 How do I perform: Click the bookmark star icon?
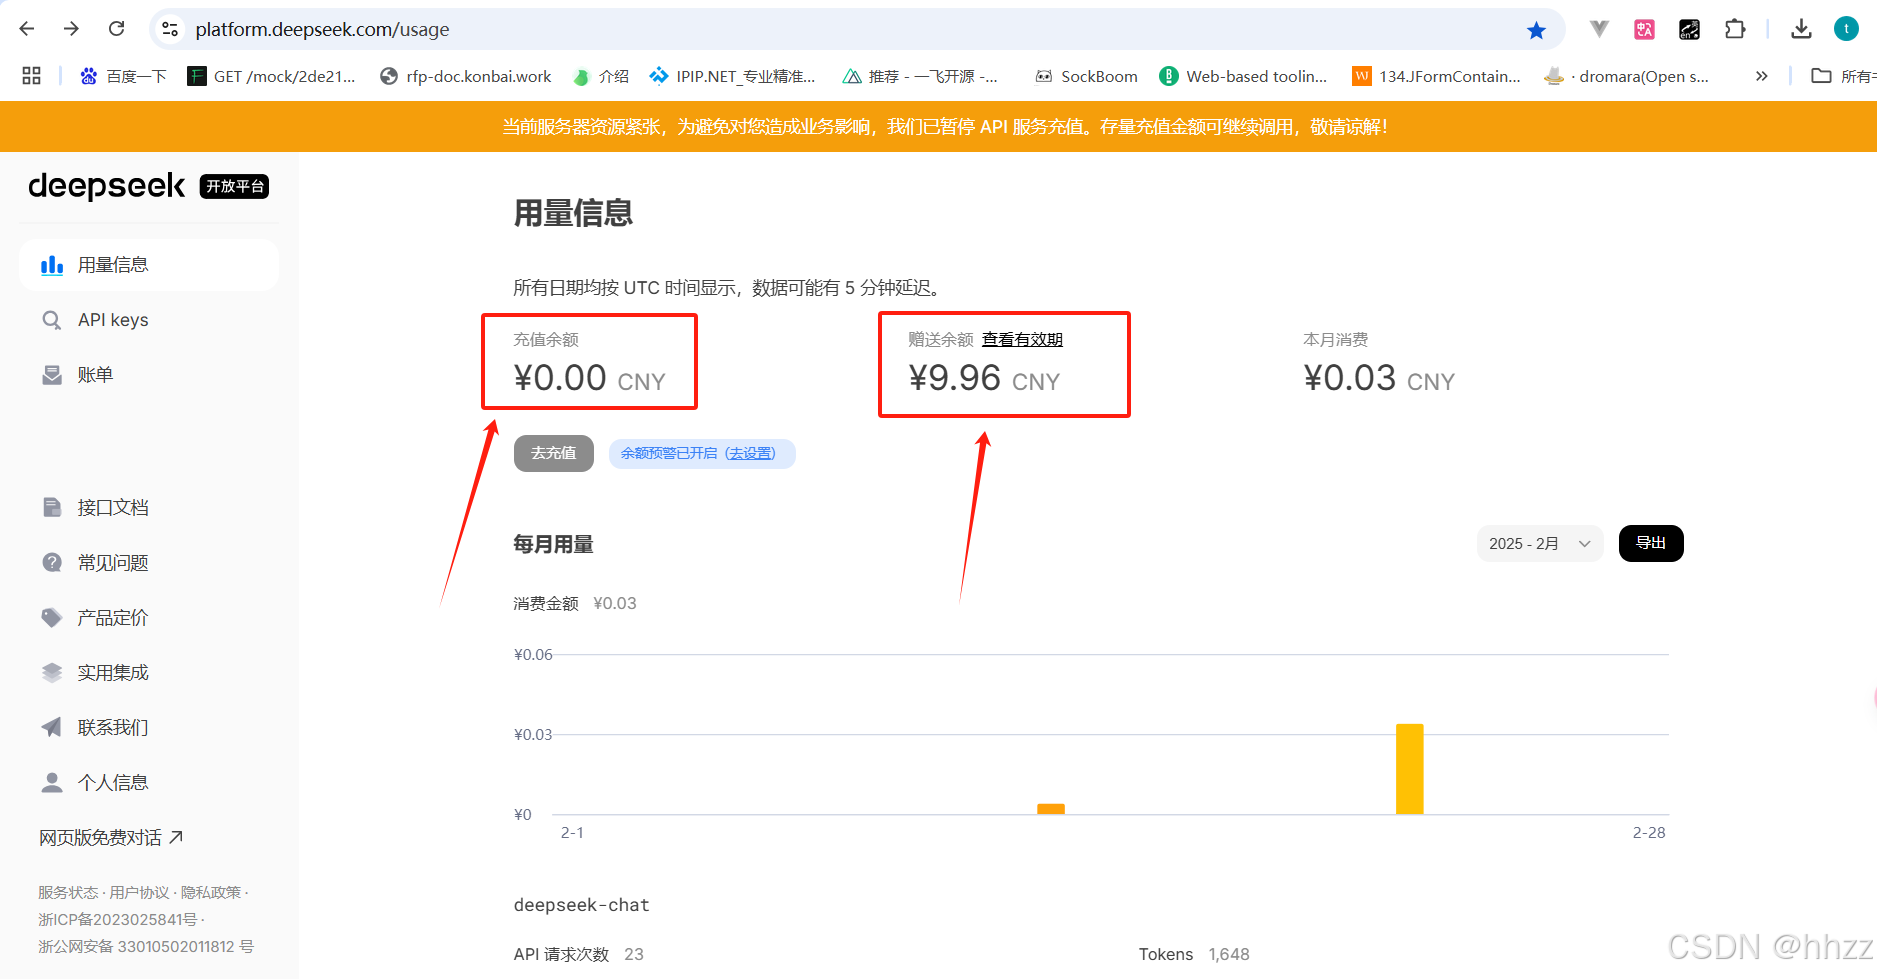[x=1536, y=30]
